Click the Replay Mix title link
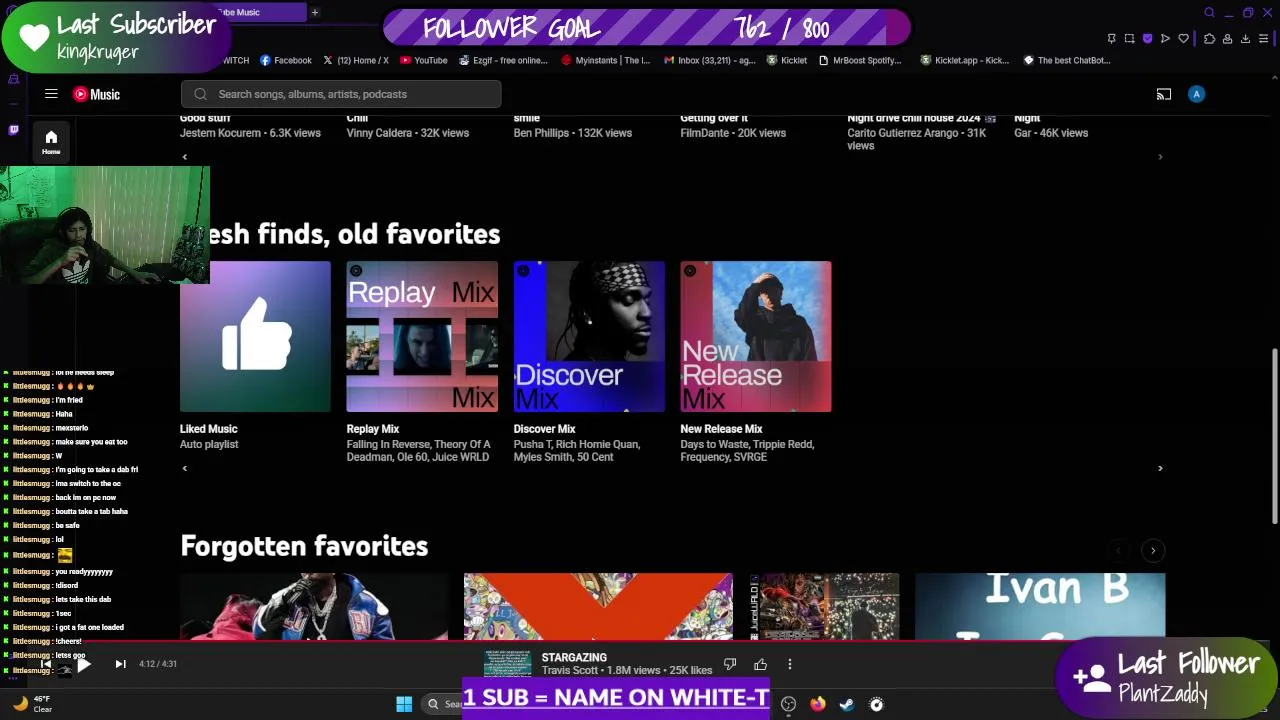This screenshot has height=720, width=1280. [372, 429]
